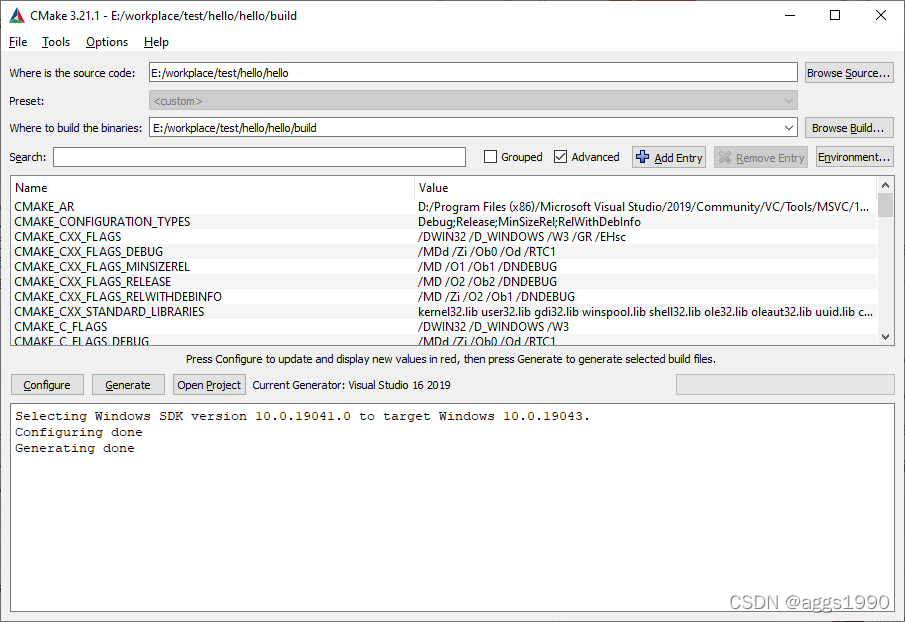
Task: Close the CMake window
Action: pos(881,16)
